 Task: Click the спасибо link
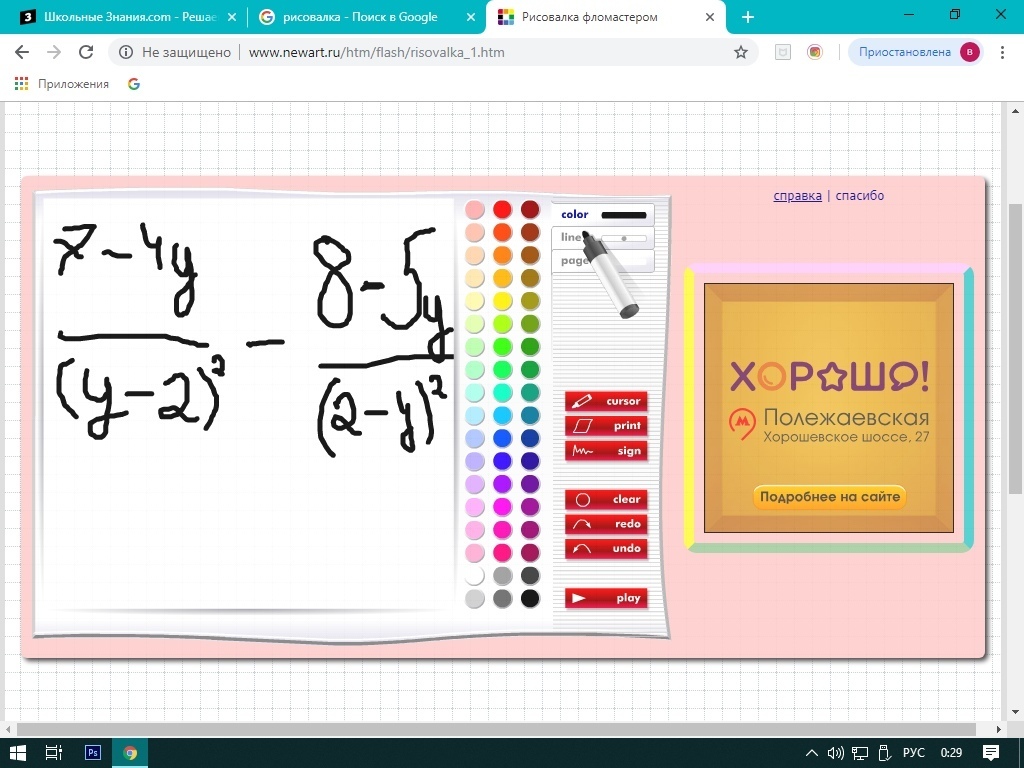pos(860,196)
